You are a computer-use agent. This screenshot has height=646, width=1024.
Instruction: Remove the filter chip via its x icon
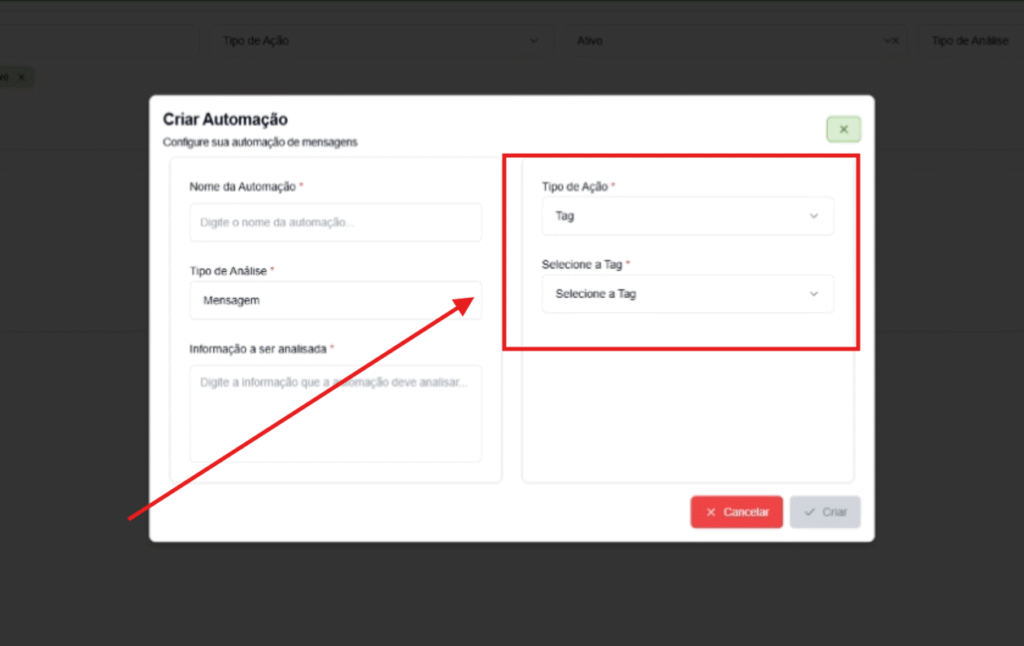coord(21,76)
